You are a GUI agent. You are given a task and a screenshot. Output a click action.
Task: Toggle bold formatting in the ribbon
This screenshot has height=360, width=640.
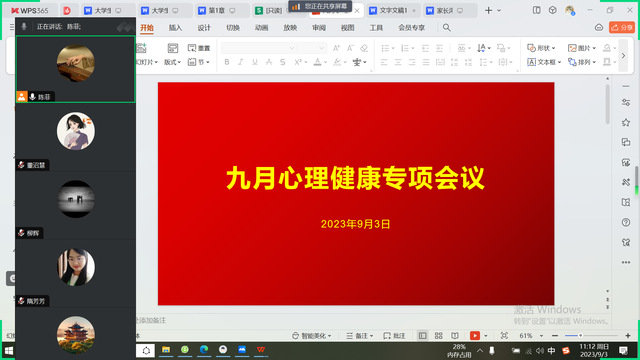pos(227,62)
